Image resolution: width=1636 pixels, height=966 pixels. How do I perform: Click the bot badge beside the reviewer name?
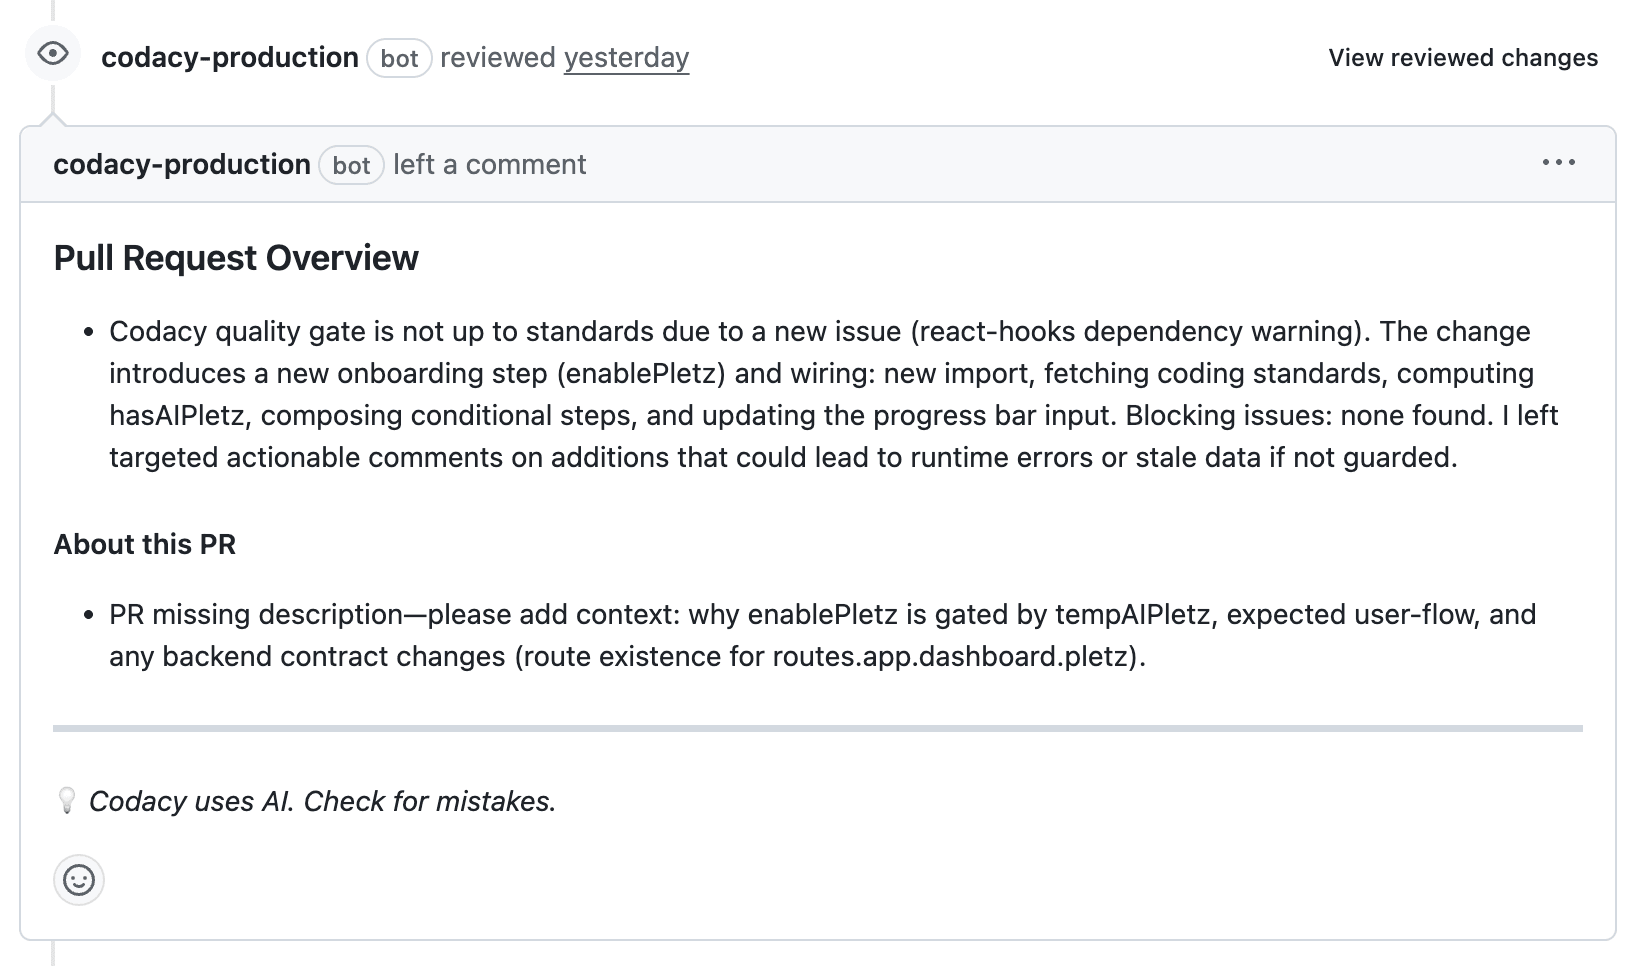click(399, 59)
